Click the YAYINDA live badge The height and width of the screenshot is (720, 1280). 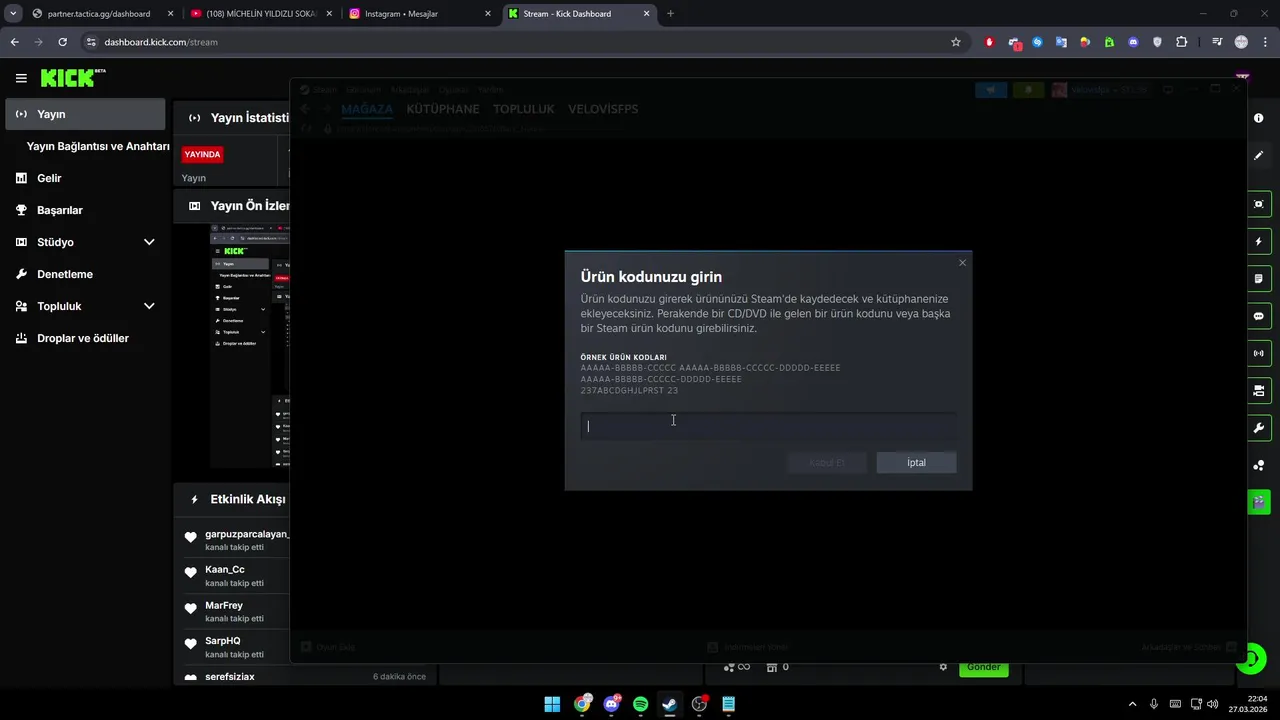202,155
